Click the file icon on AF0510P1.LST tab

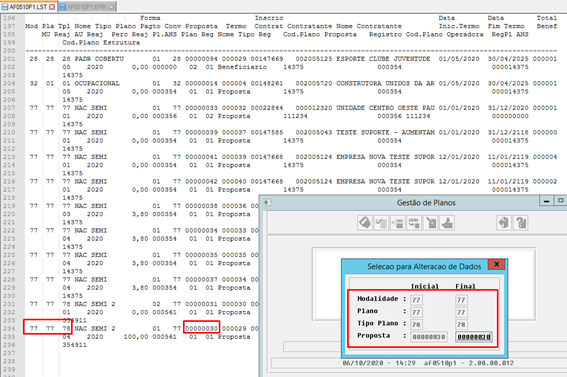click(5, 7)
